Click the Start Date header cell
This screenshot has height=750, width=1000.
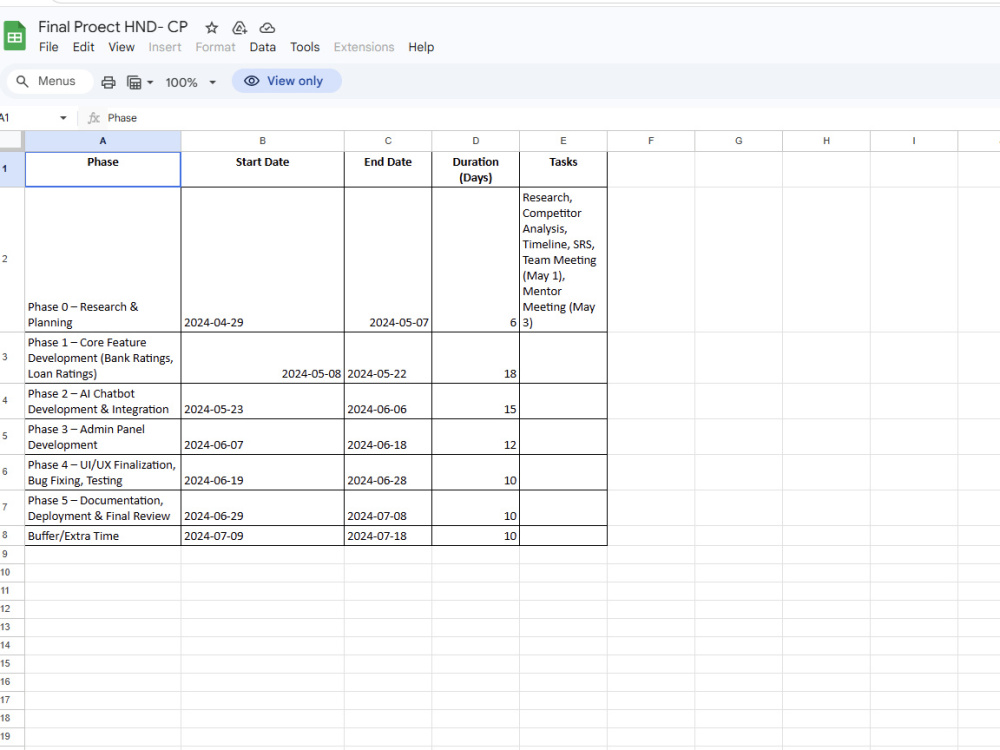click(x=262, y=170)
